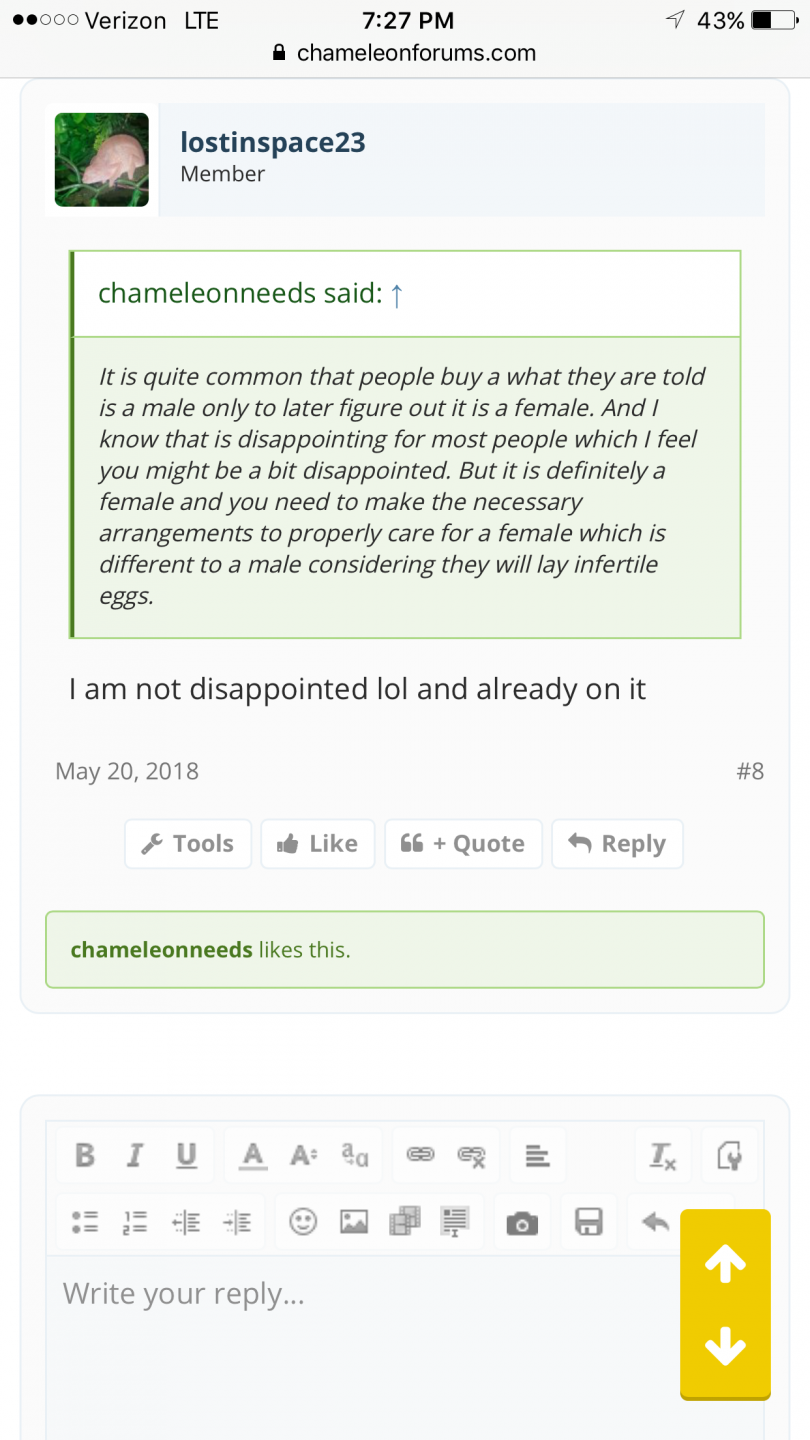
Task: Insert an unordered bullet list
Action: pos(85,1221)
